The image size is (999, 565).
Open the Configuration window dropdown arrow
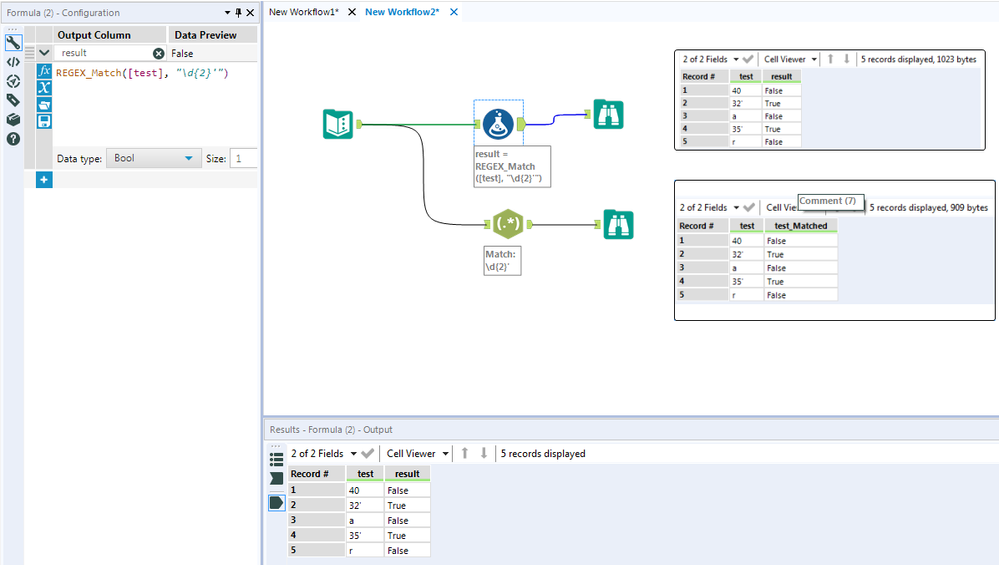(227, 12)
